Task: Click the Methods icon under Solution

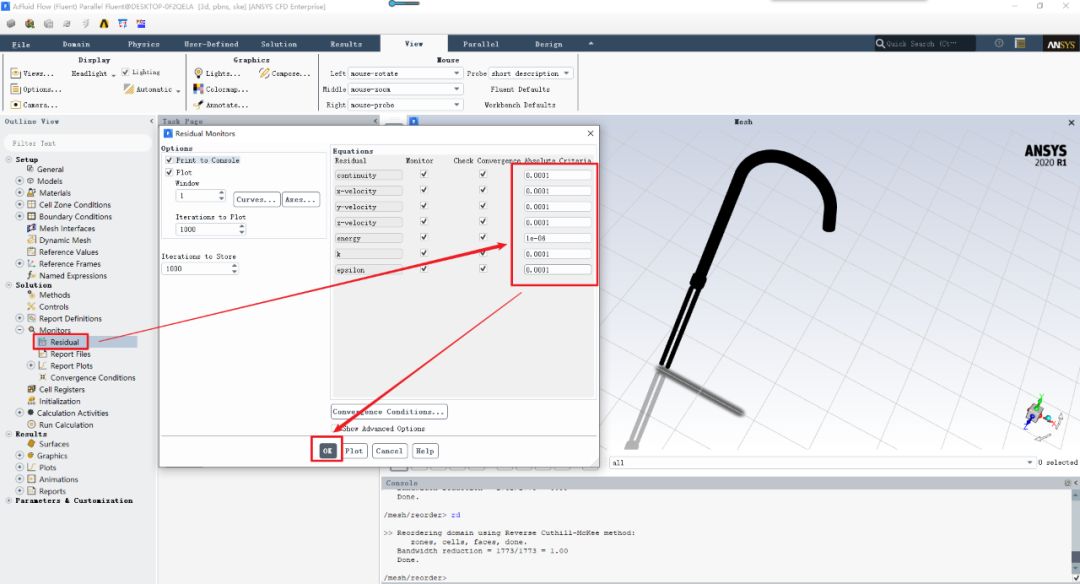Action: pyautogui.click(x=31, y=295)
